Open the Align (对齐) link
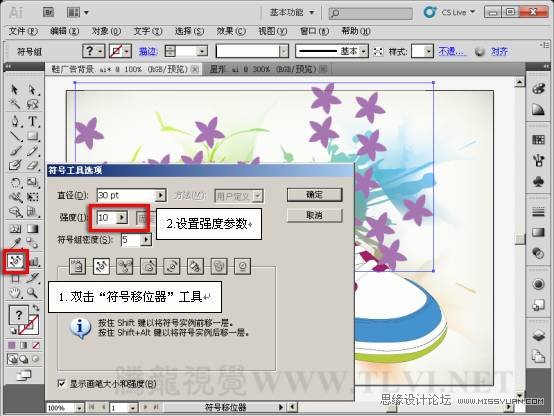The width and height of the screenshot is (554, 416). point(499,52)
